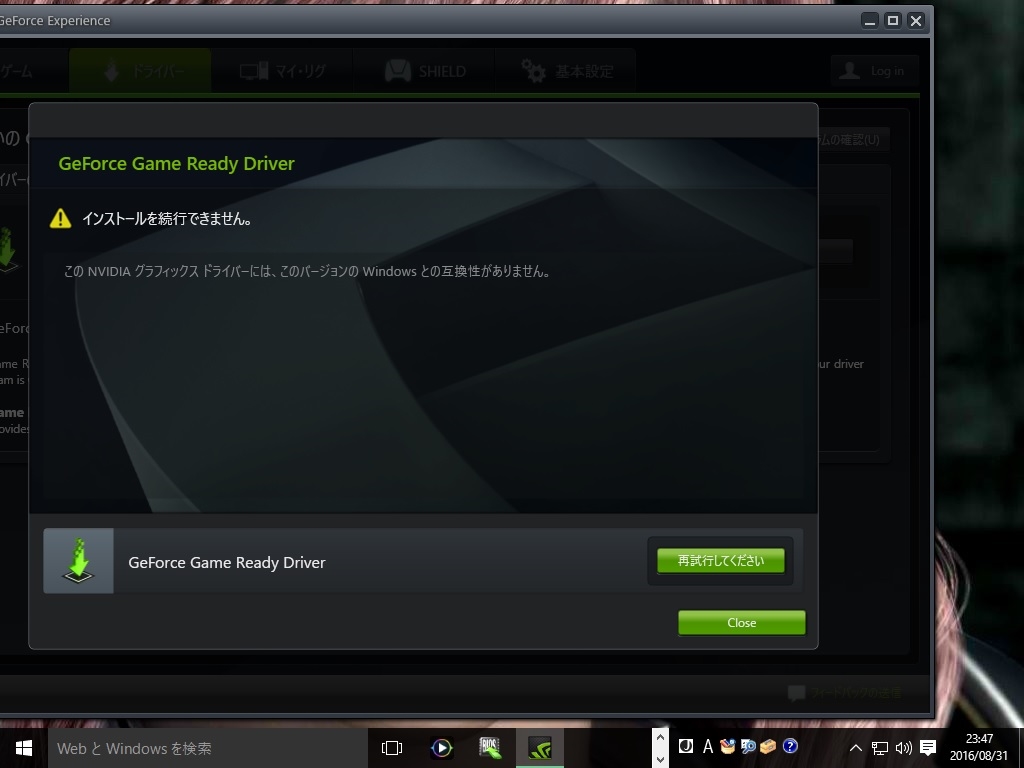Open the media player taskbar icon
Image resolution: width=1024 pixels, height=768 pixels.
(x=441, y=748)
